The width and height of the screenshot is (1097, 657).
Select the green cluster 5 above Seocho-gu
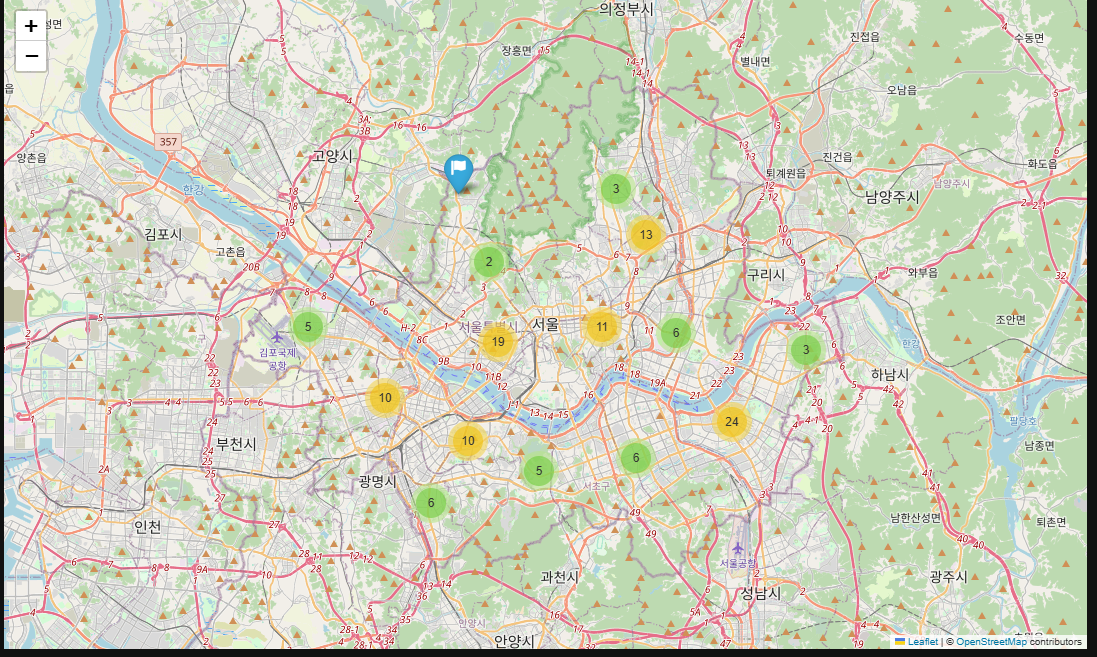click(539, 471)
